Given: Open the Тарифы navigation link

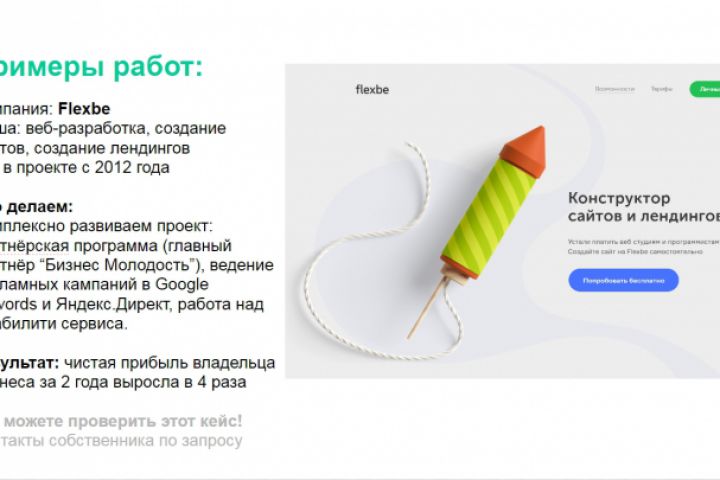Looking at the screenshot, I should pyautogui.click(x=661, y=89).
